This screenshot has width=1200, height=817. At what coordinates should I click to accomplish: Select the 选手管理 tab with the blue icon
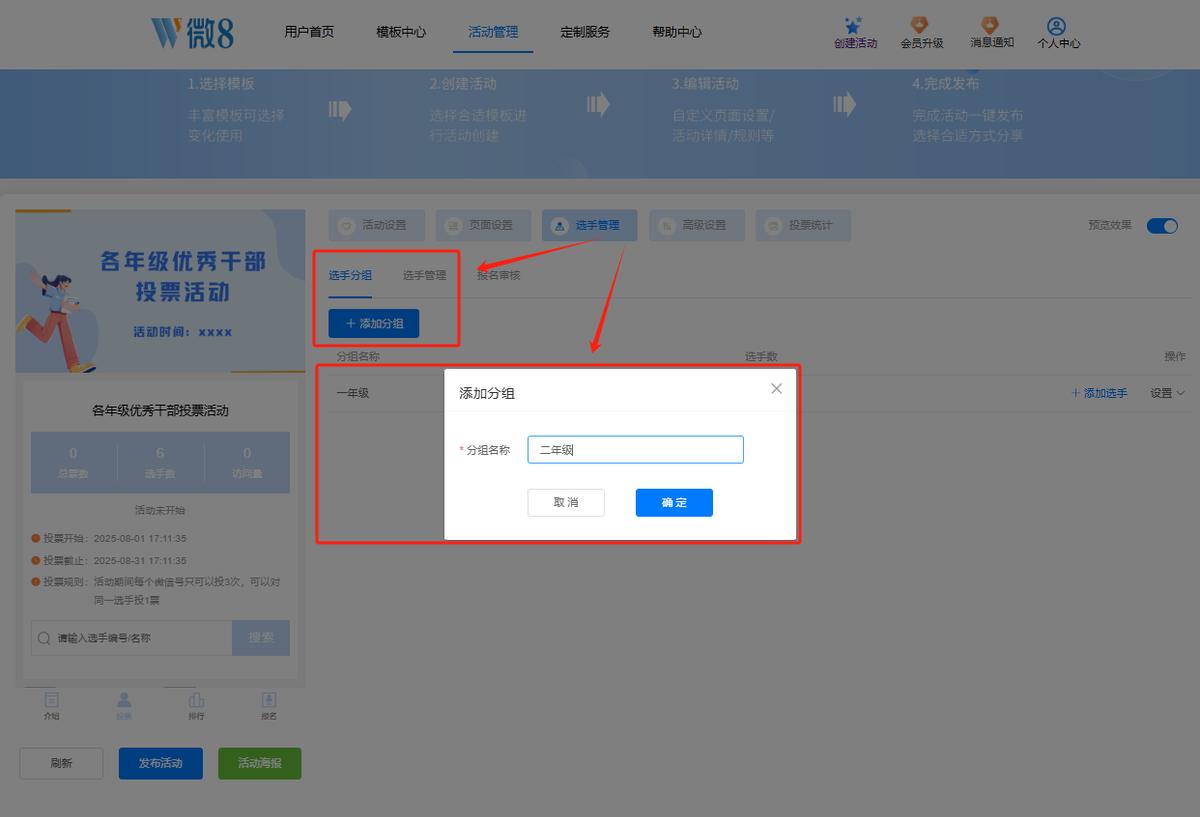pyautogui.click(x=590, y=225)
